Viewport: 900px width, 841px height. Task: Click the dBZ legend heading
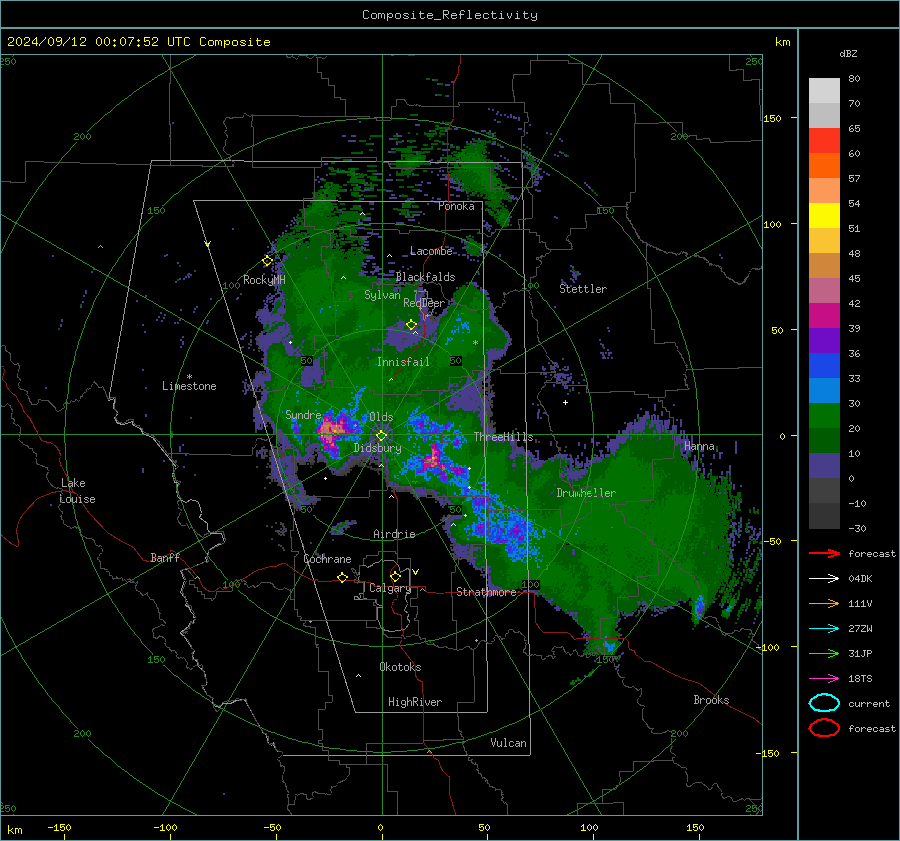[848, 54]
